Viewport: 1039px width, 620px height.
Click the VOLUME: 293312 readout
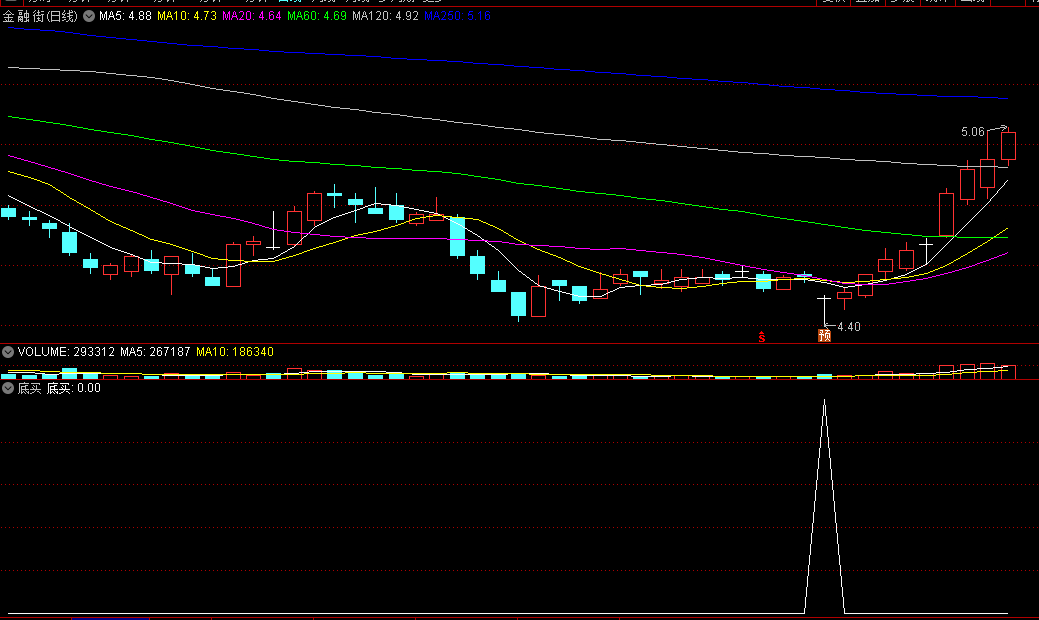[66, 352]
